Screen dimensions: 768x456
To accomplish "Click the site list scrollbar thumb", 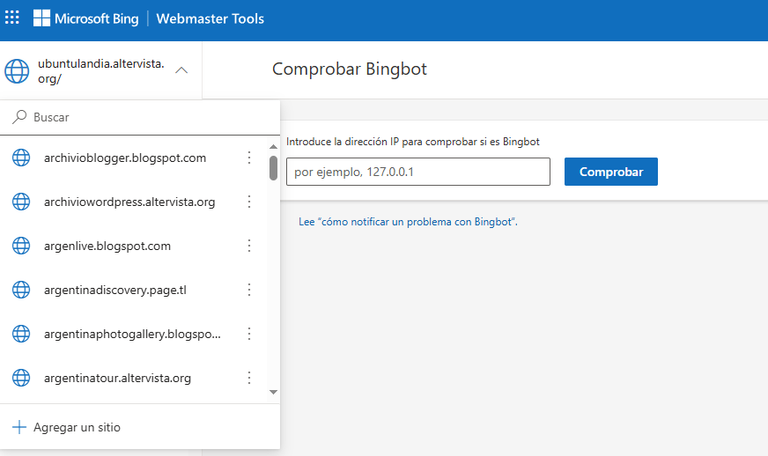I will (x=273, y=168).
